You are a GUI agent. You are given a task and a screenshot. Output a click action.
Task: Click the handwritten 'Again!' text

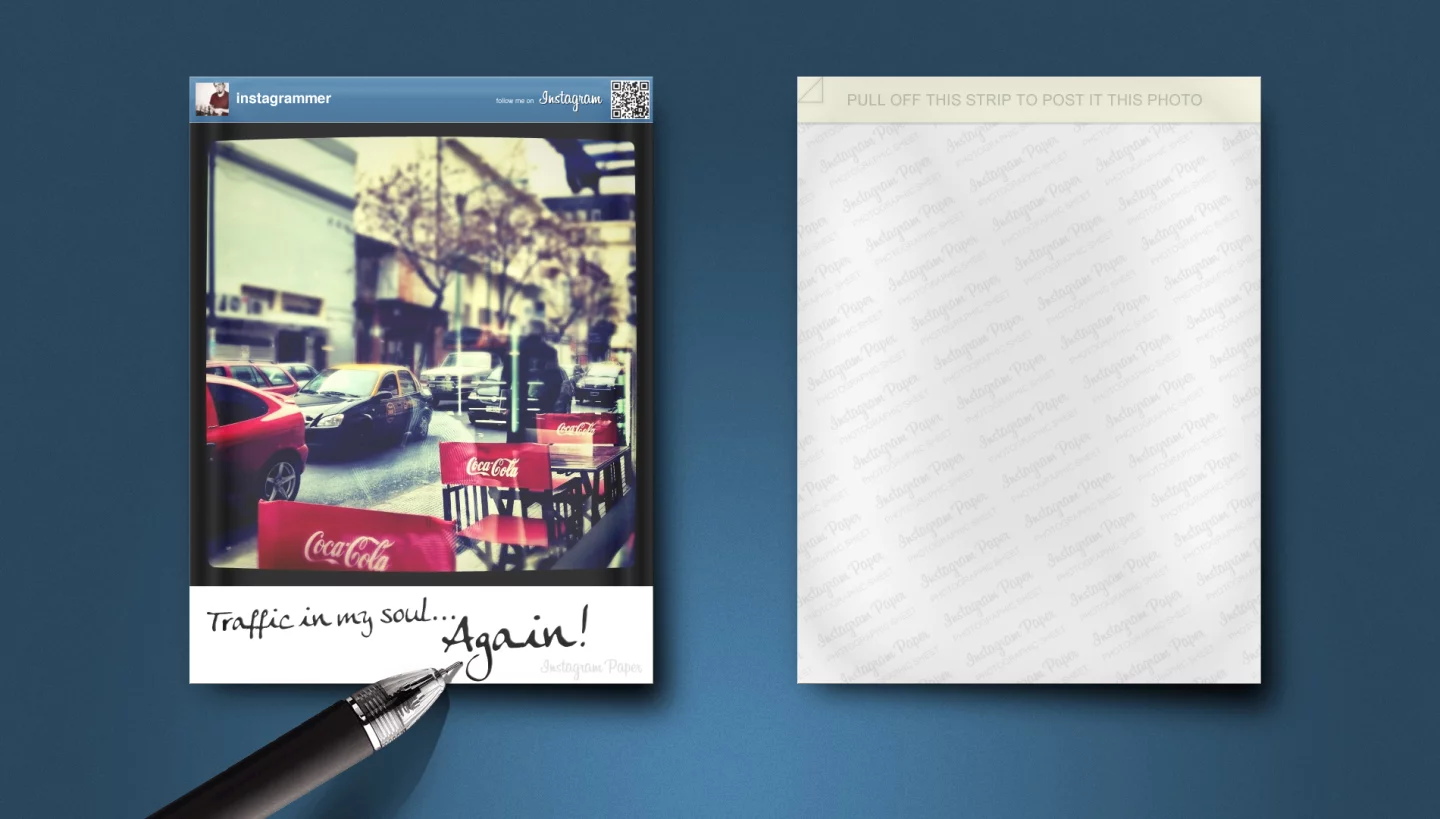tap(513, 636)
